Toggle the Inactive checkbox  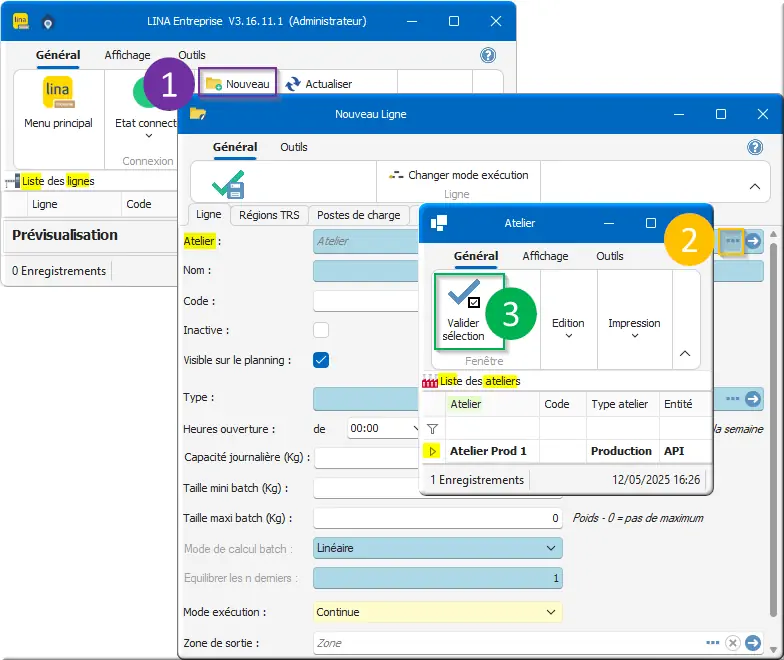click(x=321, y=330)
